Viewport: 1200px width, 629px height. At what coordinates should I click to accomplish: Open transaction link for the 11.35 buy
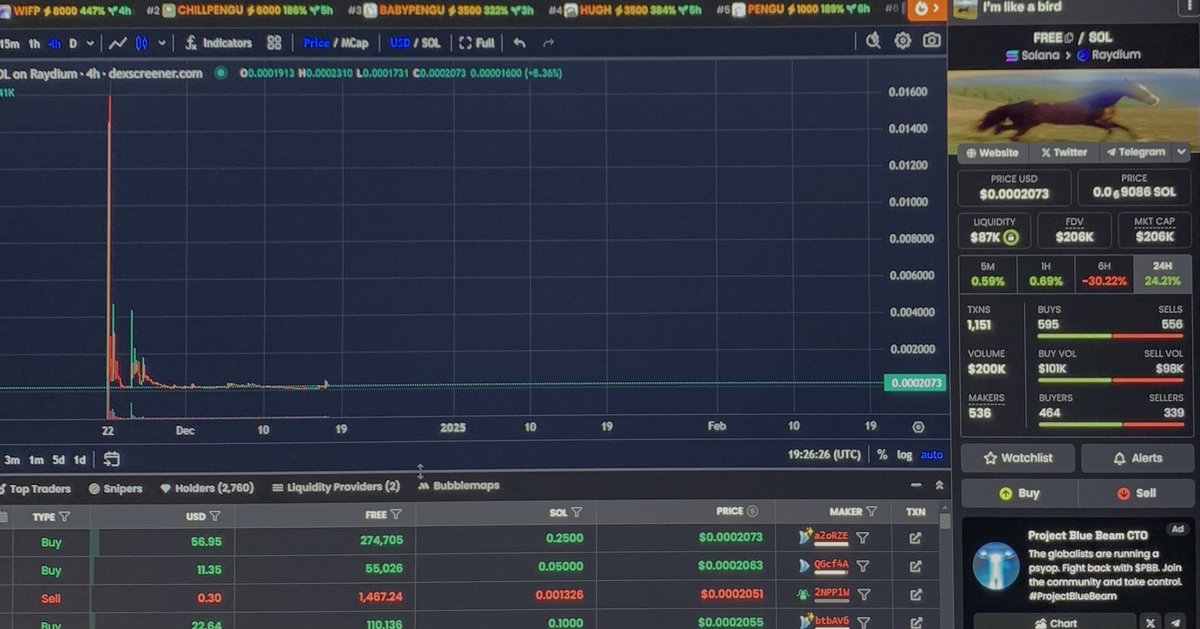tap(915, 566)
